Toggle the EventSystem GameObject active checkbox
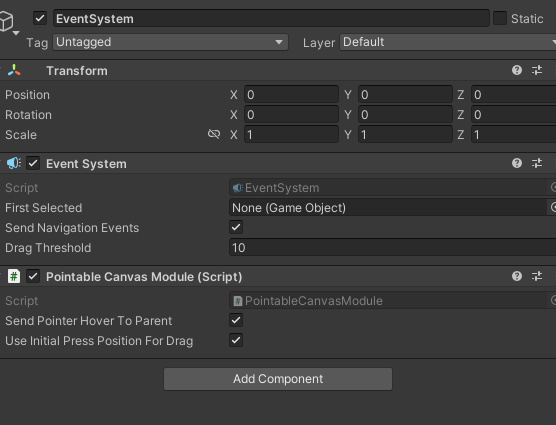Screen dimensions: 556x425 pyautogui.click(x=40, y=18)
